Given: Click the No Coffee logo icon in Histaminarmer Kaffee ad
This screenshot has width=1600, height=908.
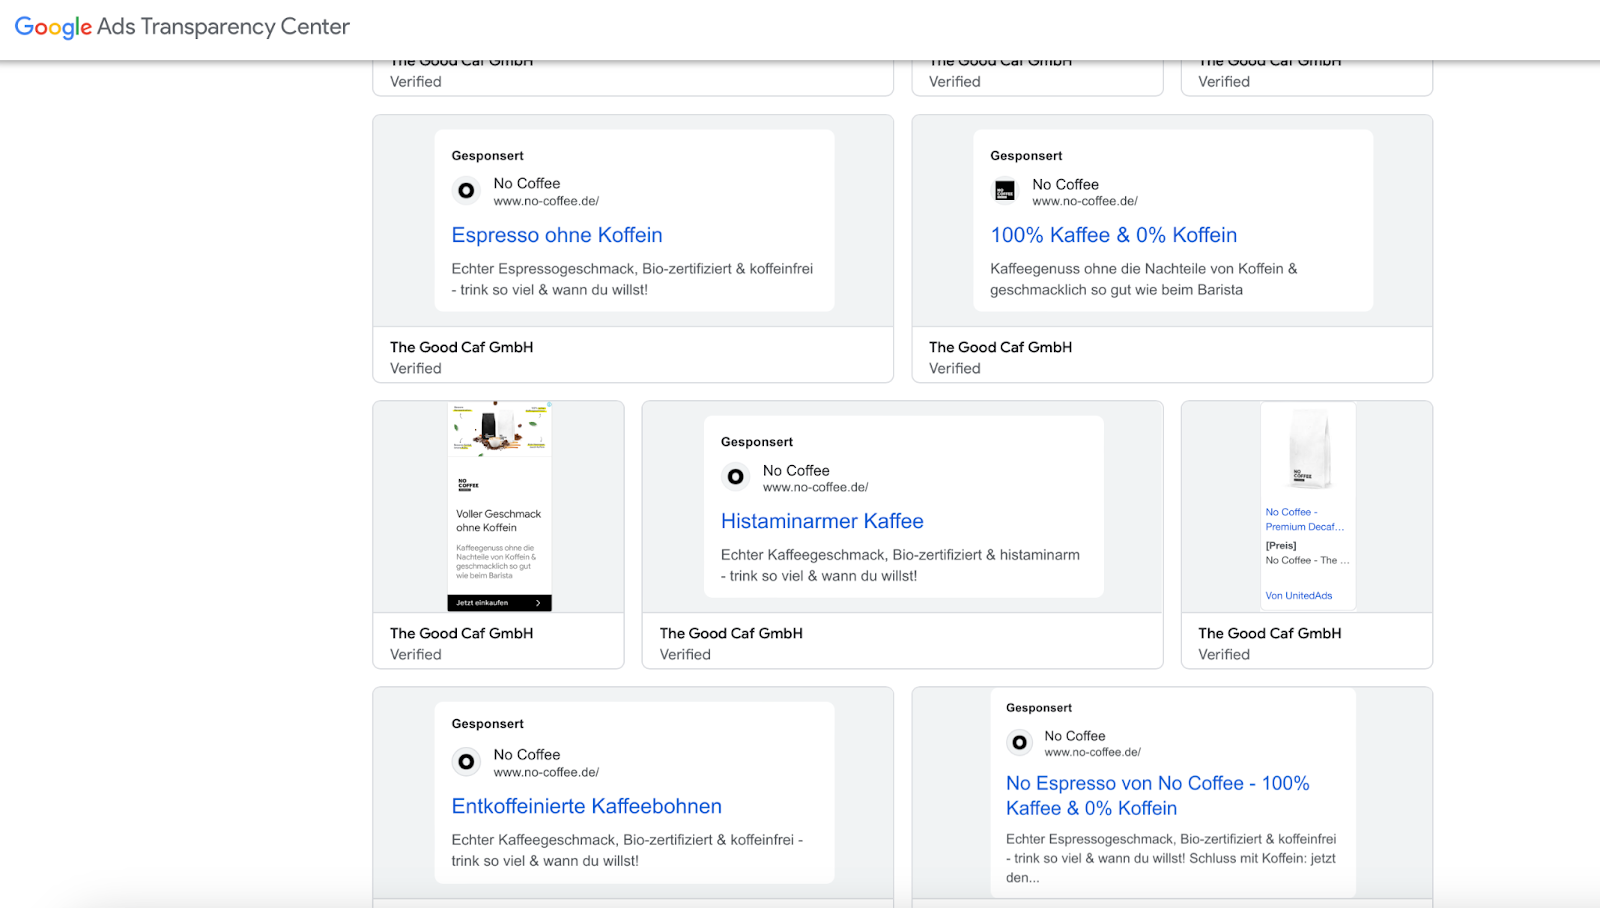Looking at the screenshot, I should pyautogui.click(x=736, y=477).
